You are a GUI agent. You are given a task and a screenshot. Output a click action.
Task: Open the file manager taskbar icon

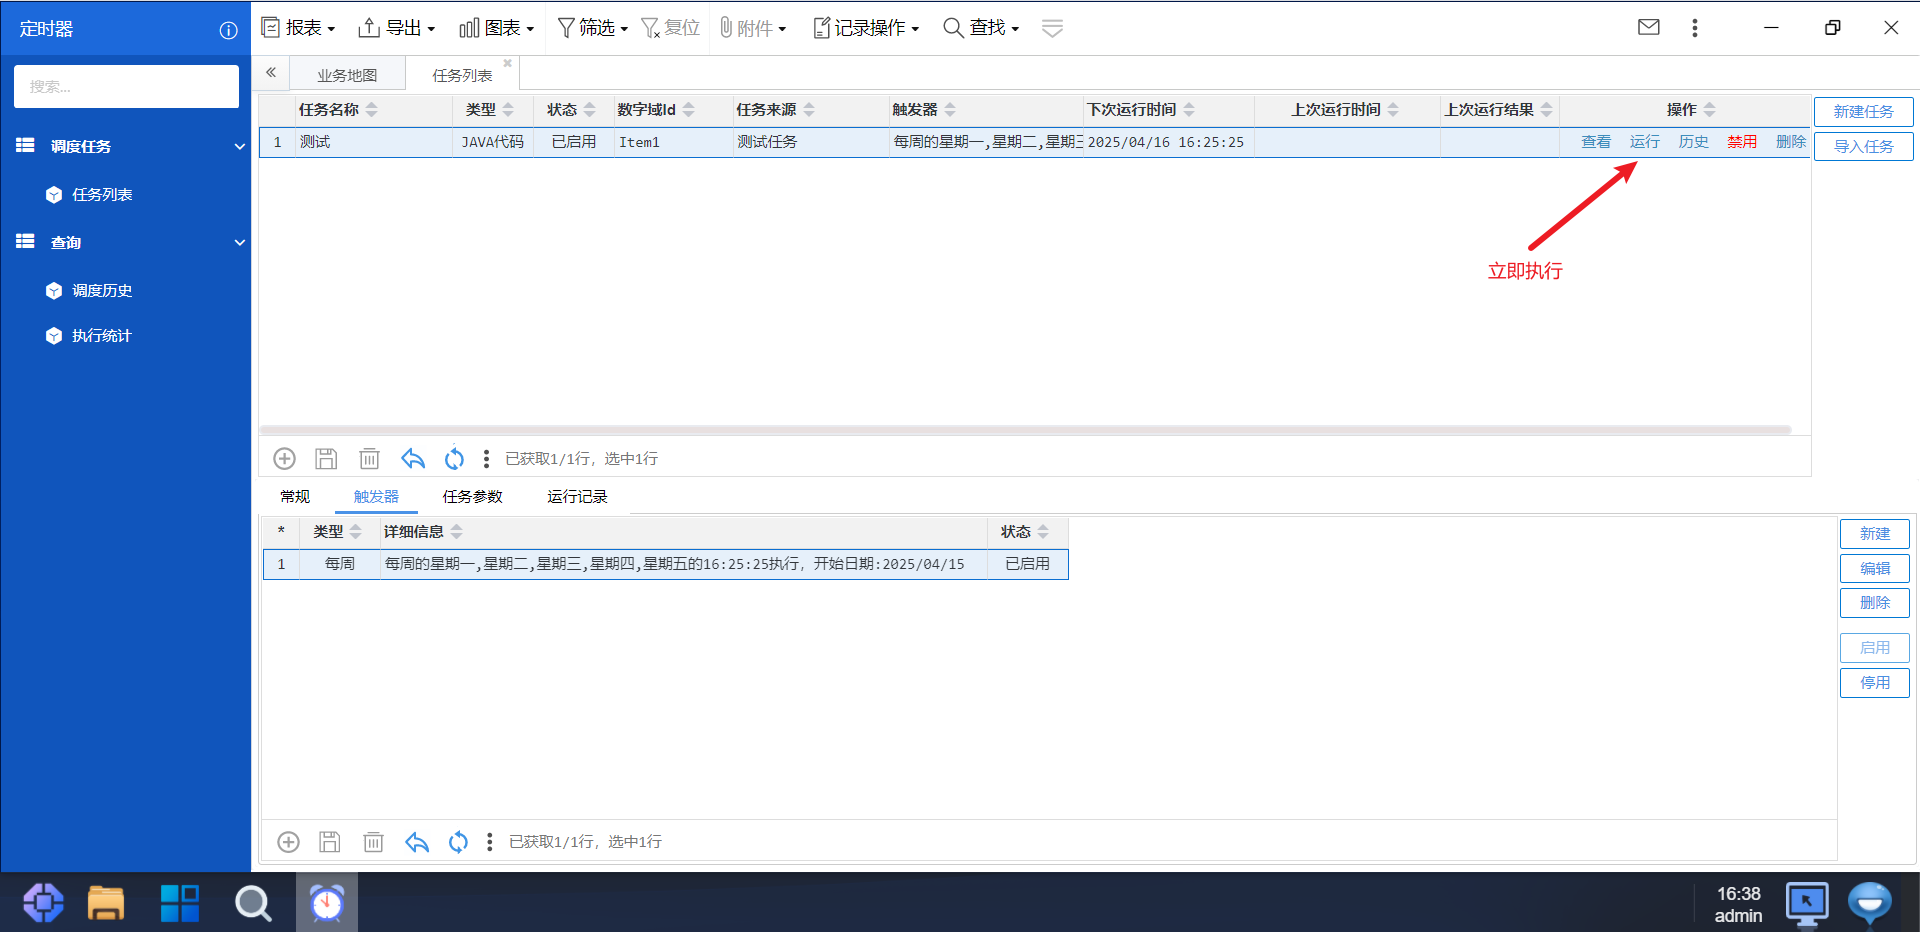point(105,903)
